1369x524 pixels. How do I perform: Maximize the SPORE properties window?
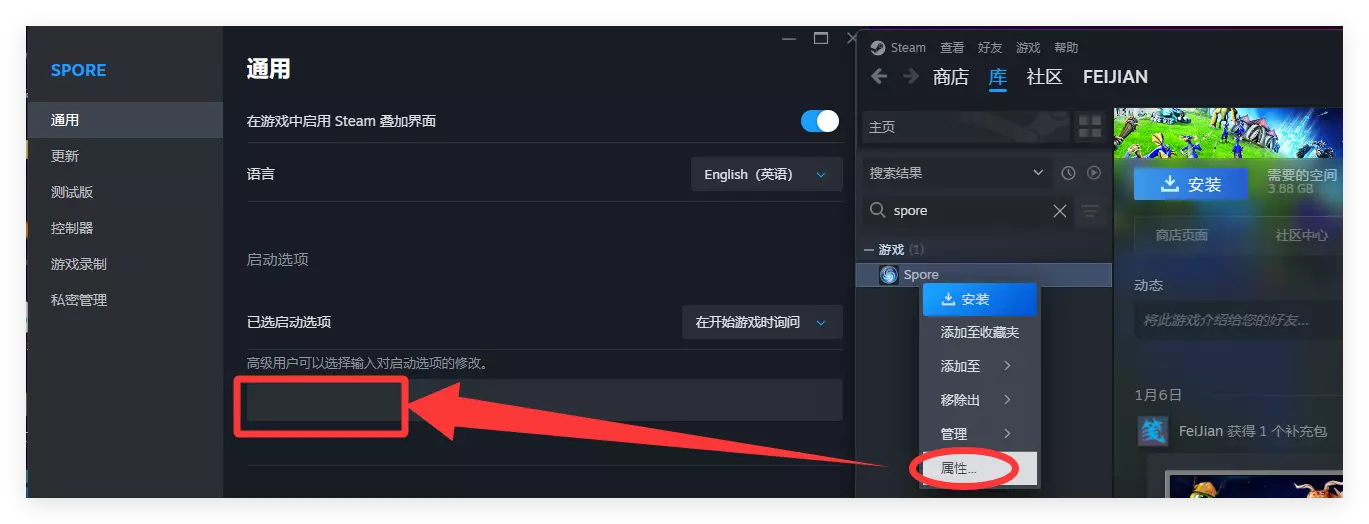click(821, 39)
